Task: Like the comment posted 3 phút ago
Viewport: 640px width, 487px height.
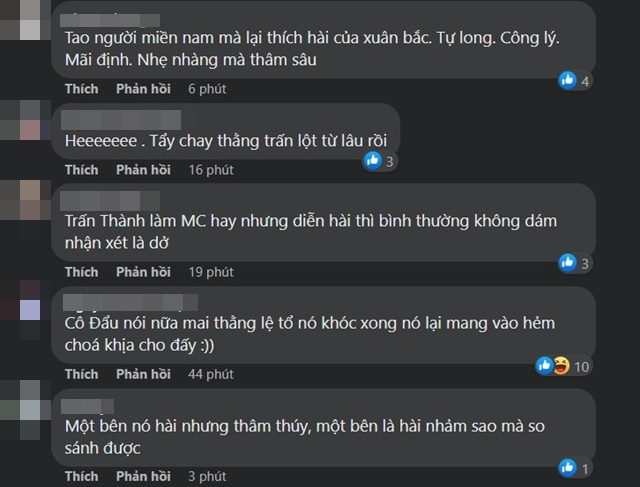Action: click(82, 476)
